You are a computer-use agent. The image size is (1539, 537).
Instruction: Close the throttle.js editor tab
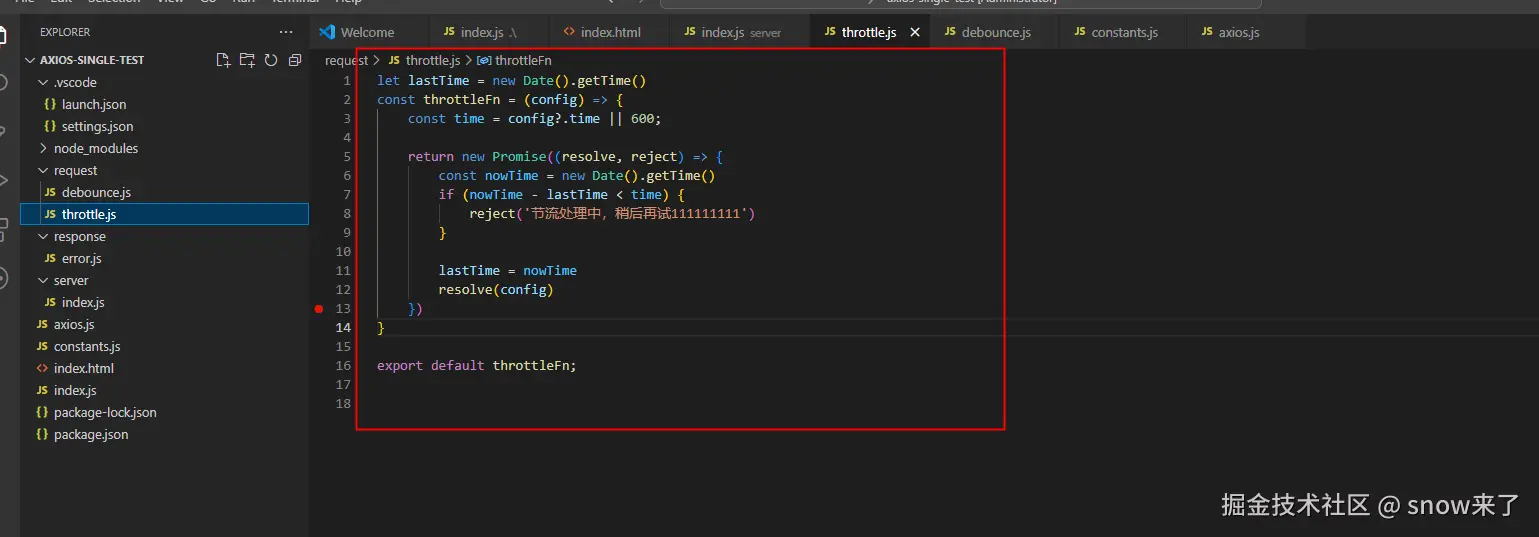point(915,32)
